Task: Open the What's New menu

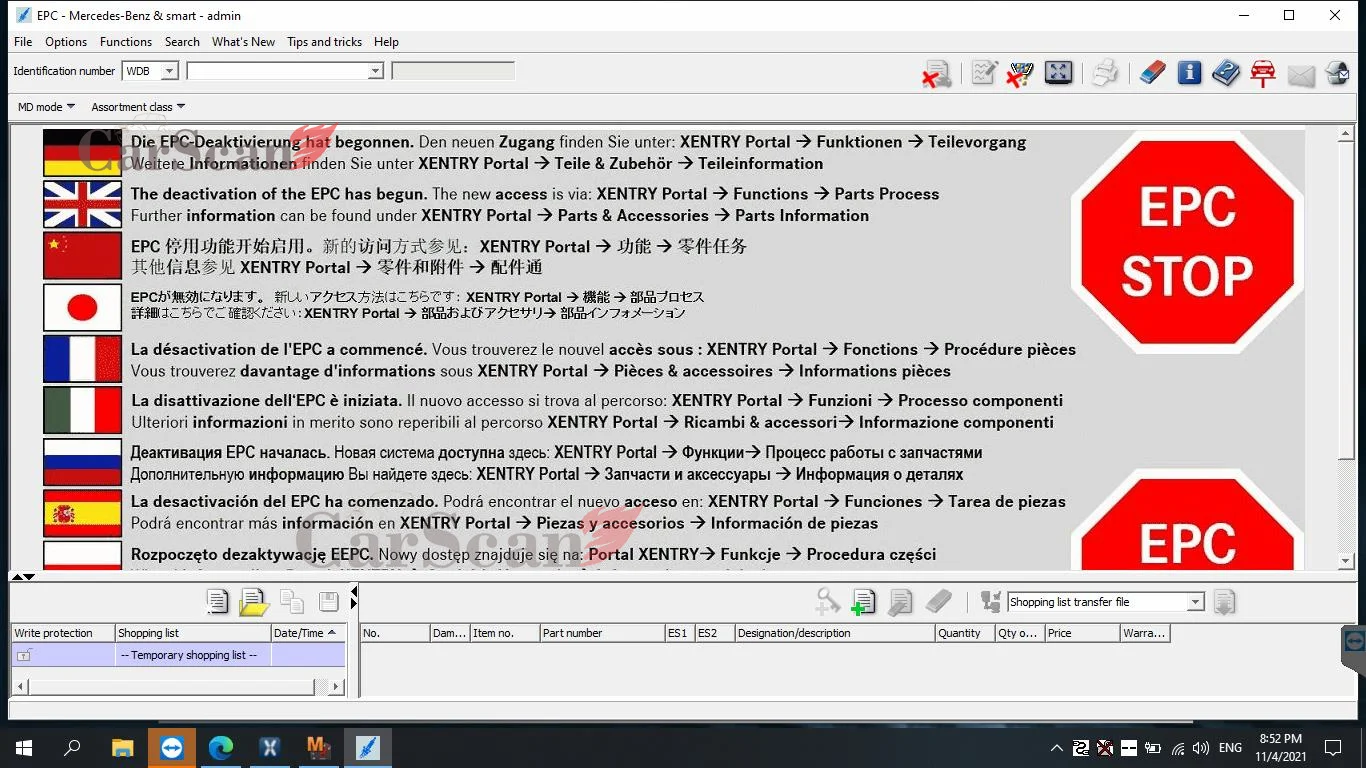Action: coord(243,42)
